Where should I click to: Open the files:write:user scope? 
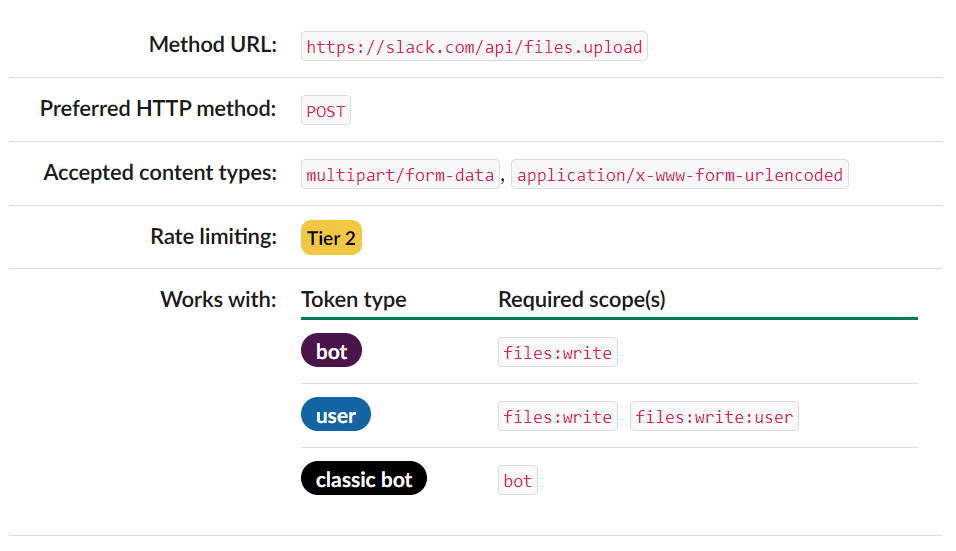714,416
